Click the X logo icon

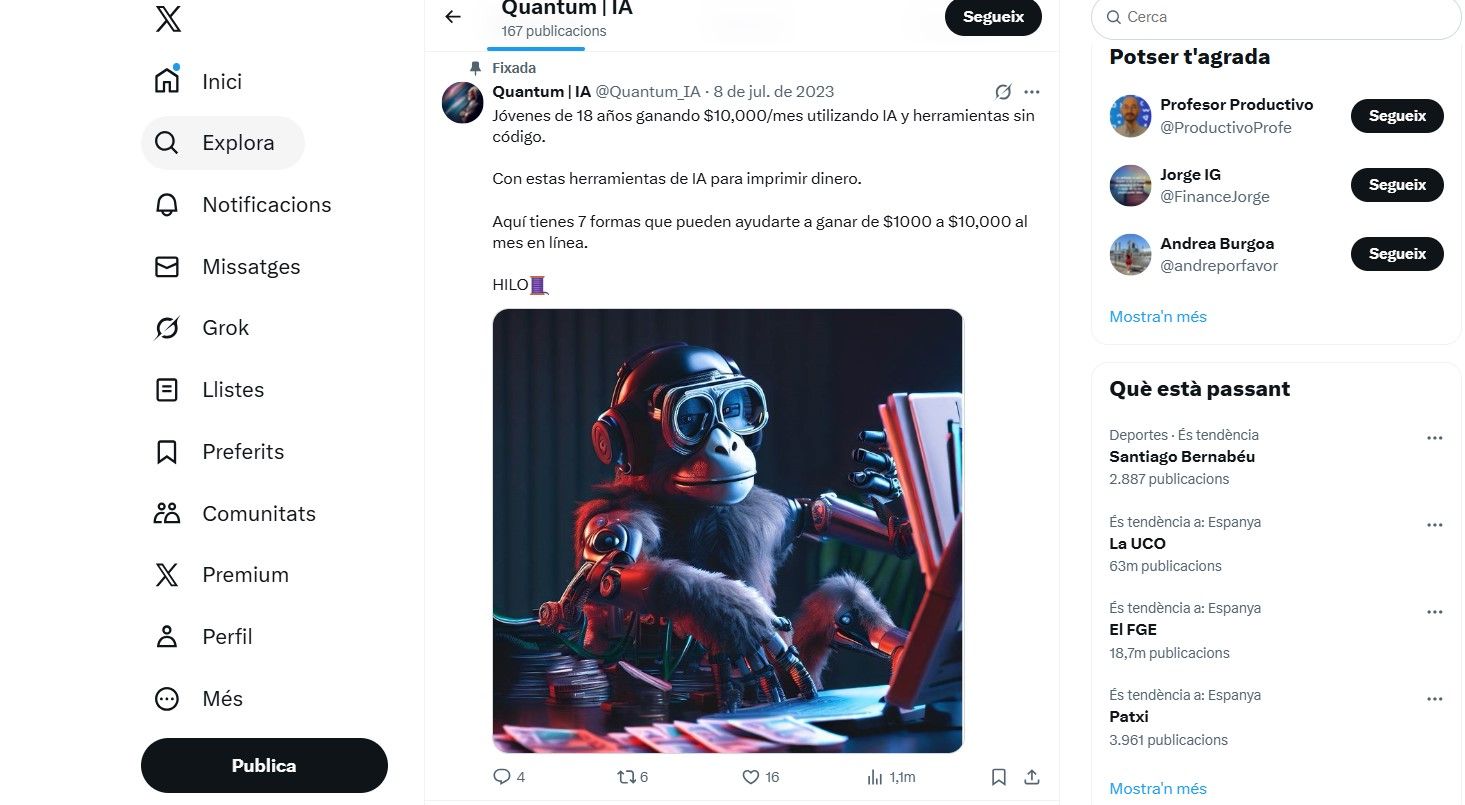168,18
